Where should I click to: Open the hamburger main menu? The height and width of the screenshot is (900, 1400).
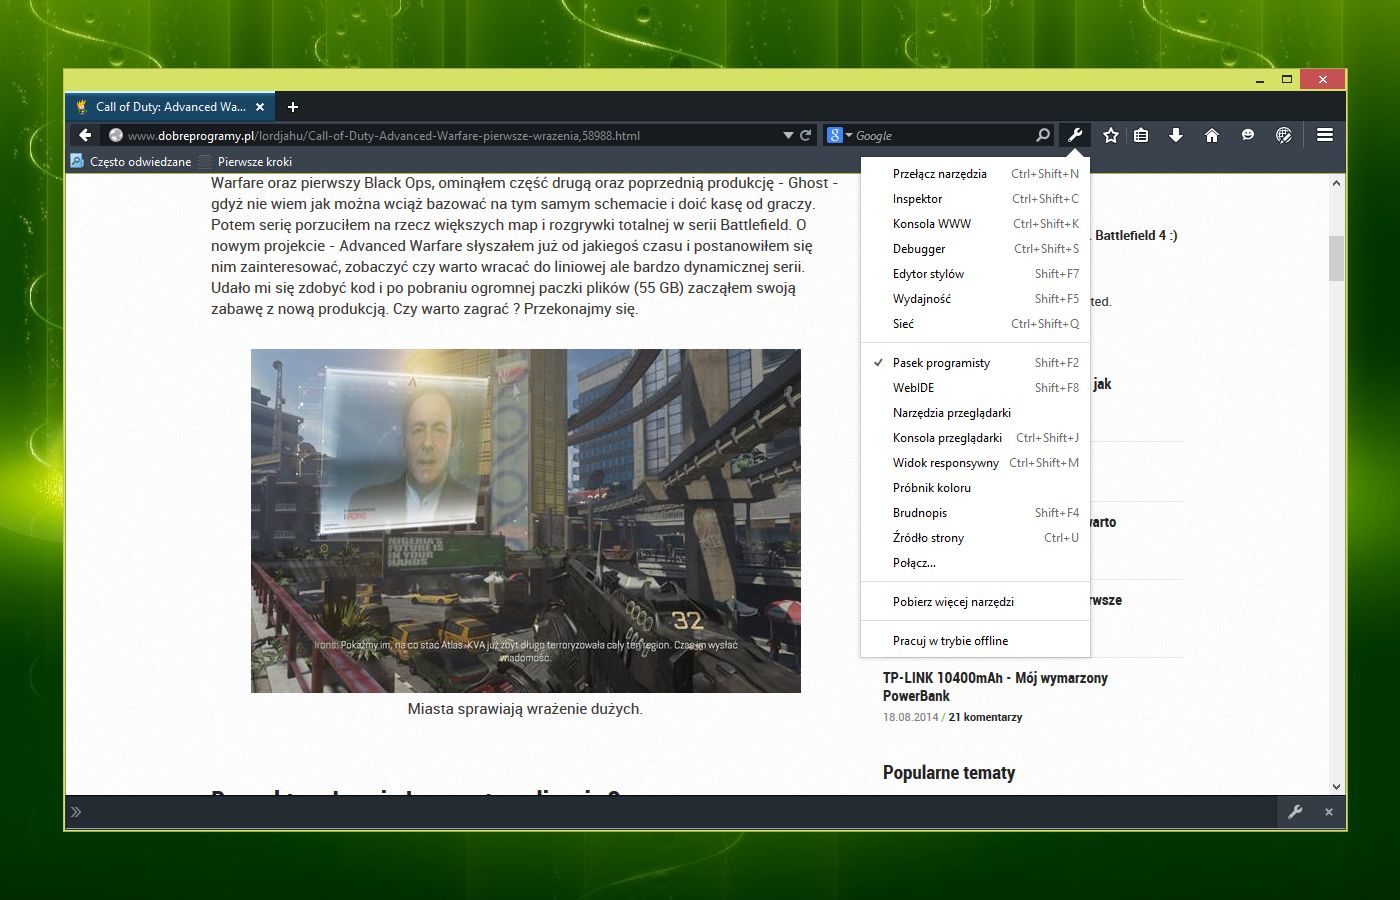point(1325,135)
